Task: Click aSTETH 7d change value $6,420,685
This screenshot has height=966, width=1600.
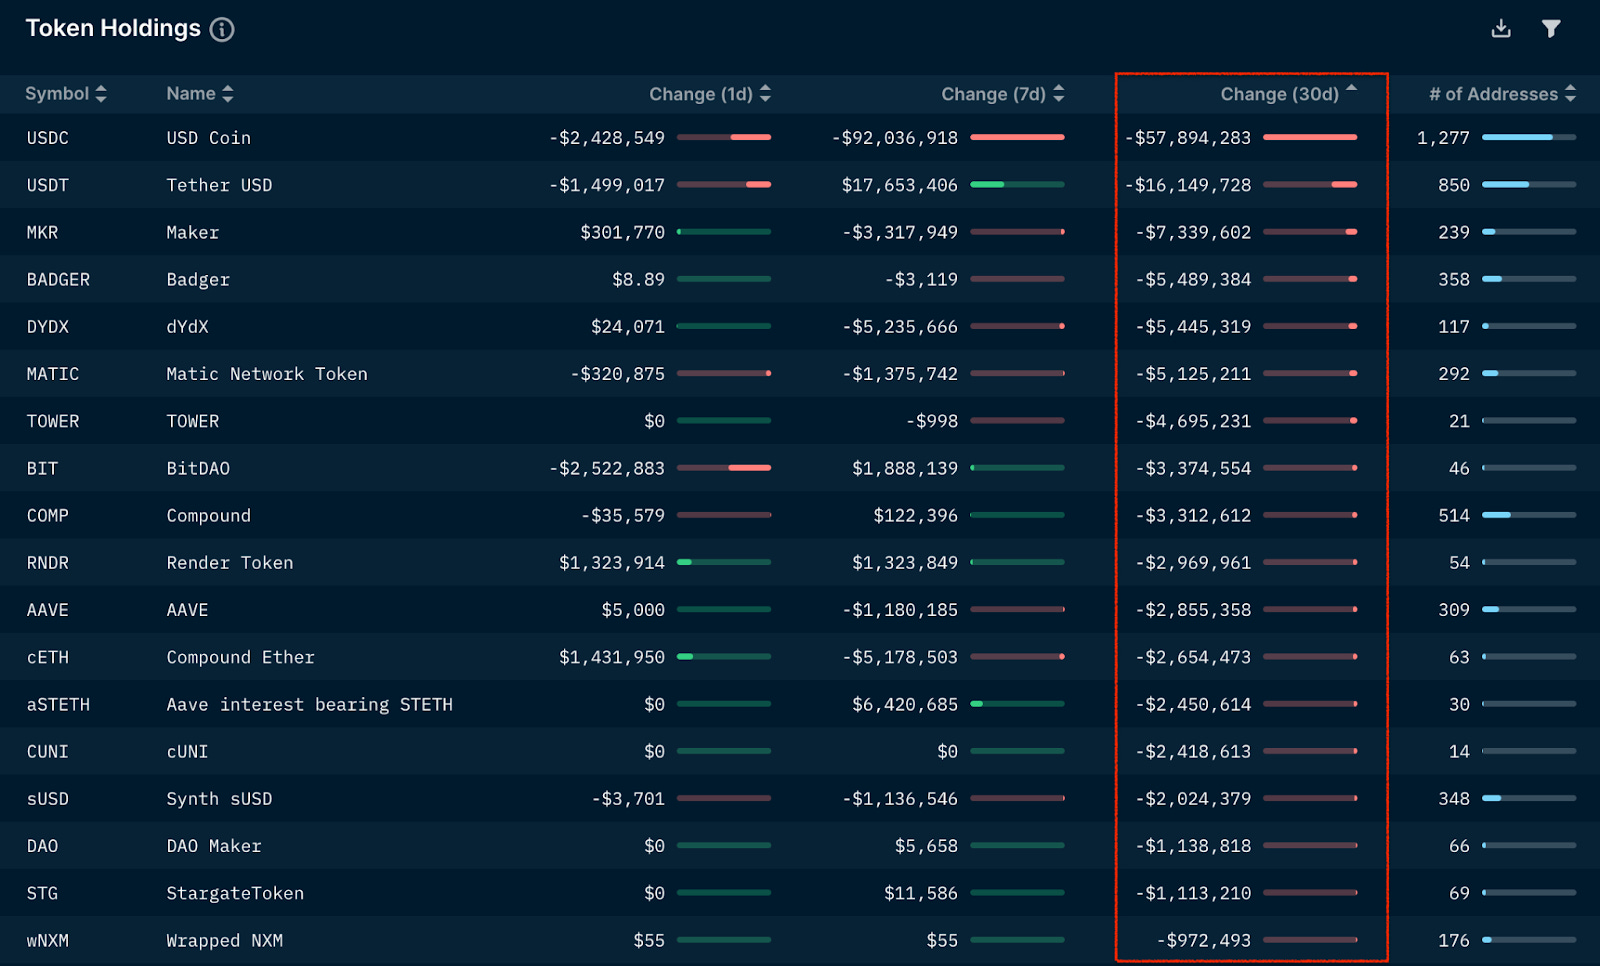Action: [905, 704]
